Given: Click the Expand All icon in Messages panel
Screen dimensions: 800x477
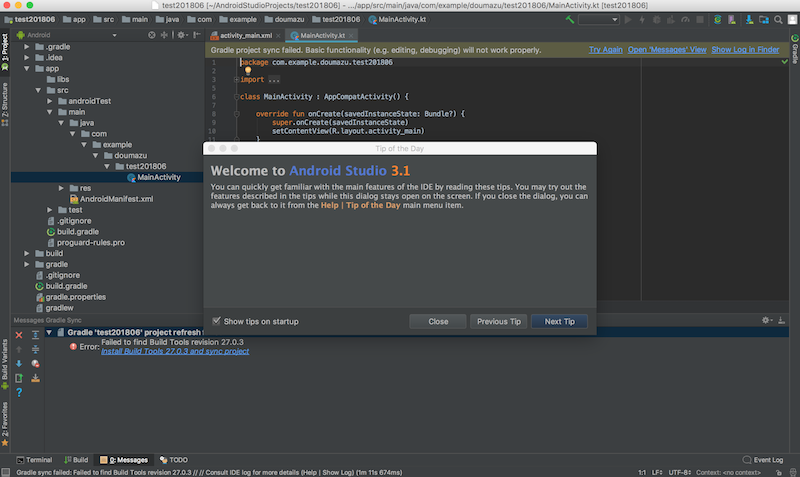Looking at the screenshot, I should [x=35, y=335].
